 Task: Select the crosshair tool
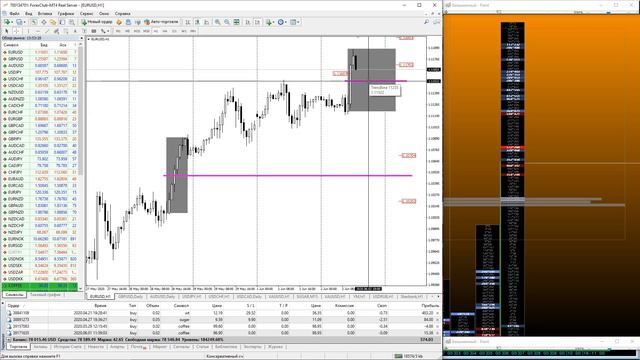[x=16, y=31]
